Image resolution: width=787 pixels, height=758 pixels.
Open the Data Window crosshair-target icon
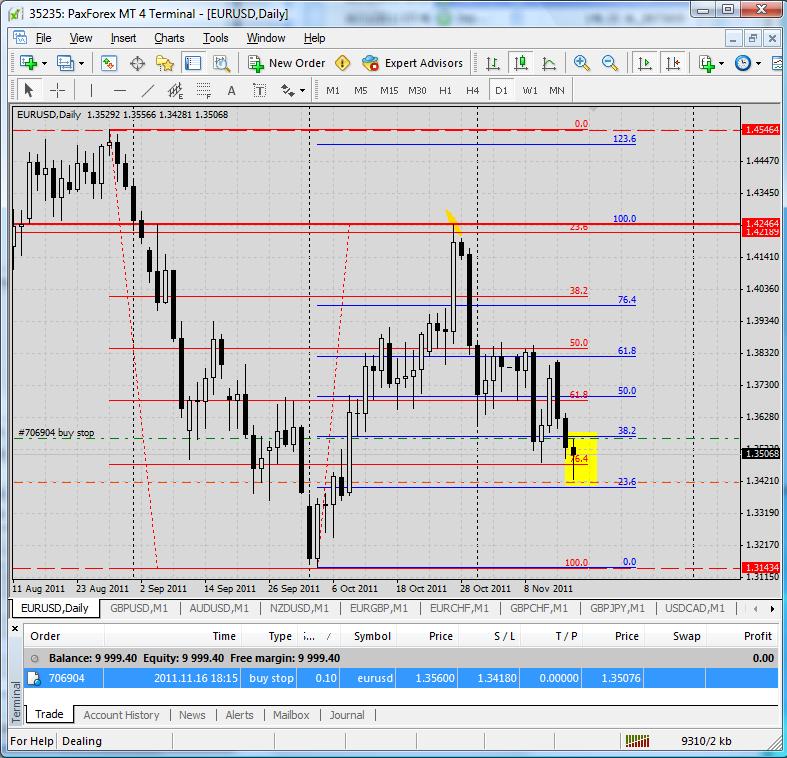click(x=137, y=63)
